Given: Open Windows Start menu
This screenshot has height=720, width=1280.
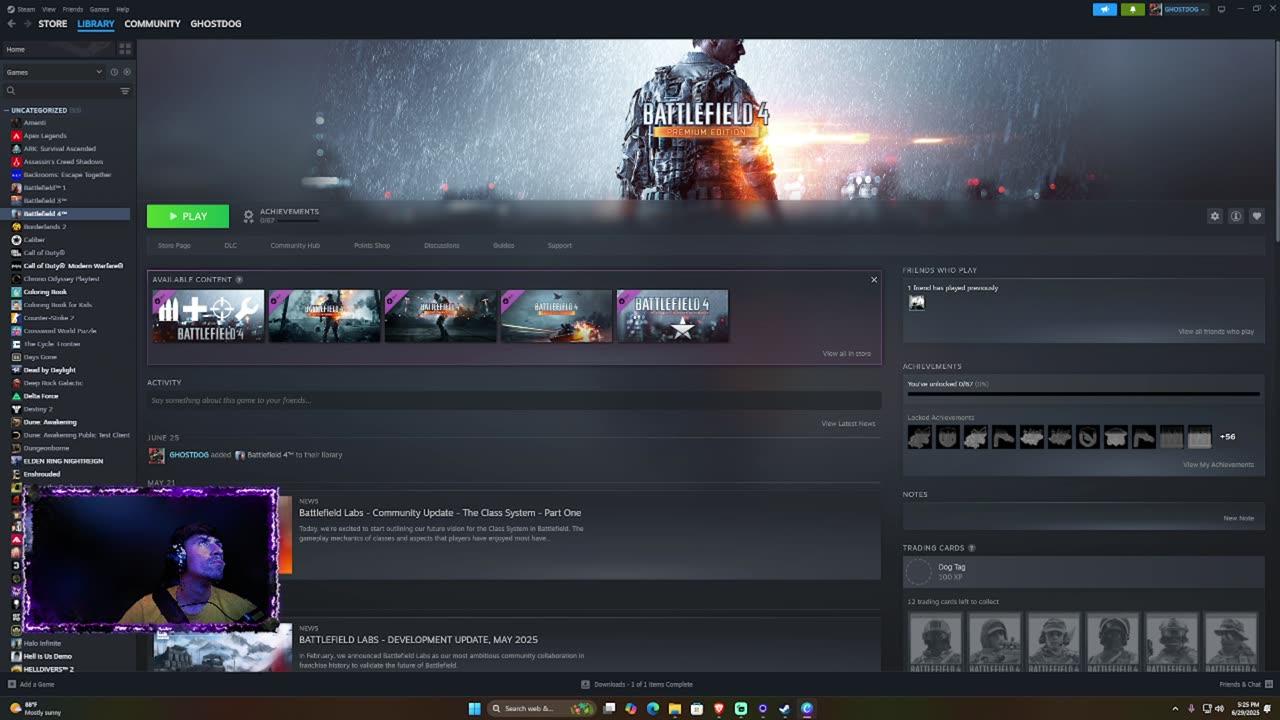Looking at the screenshot, I should pos(475,709).
